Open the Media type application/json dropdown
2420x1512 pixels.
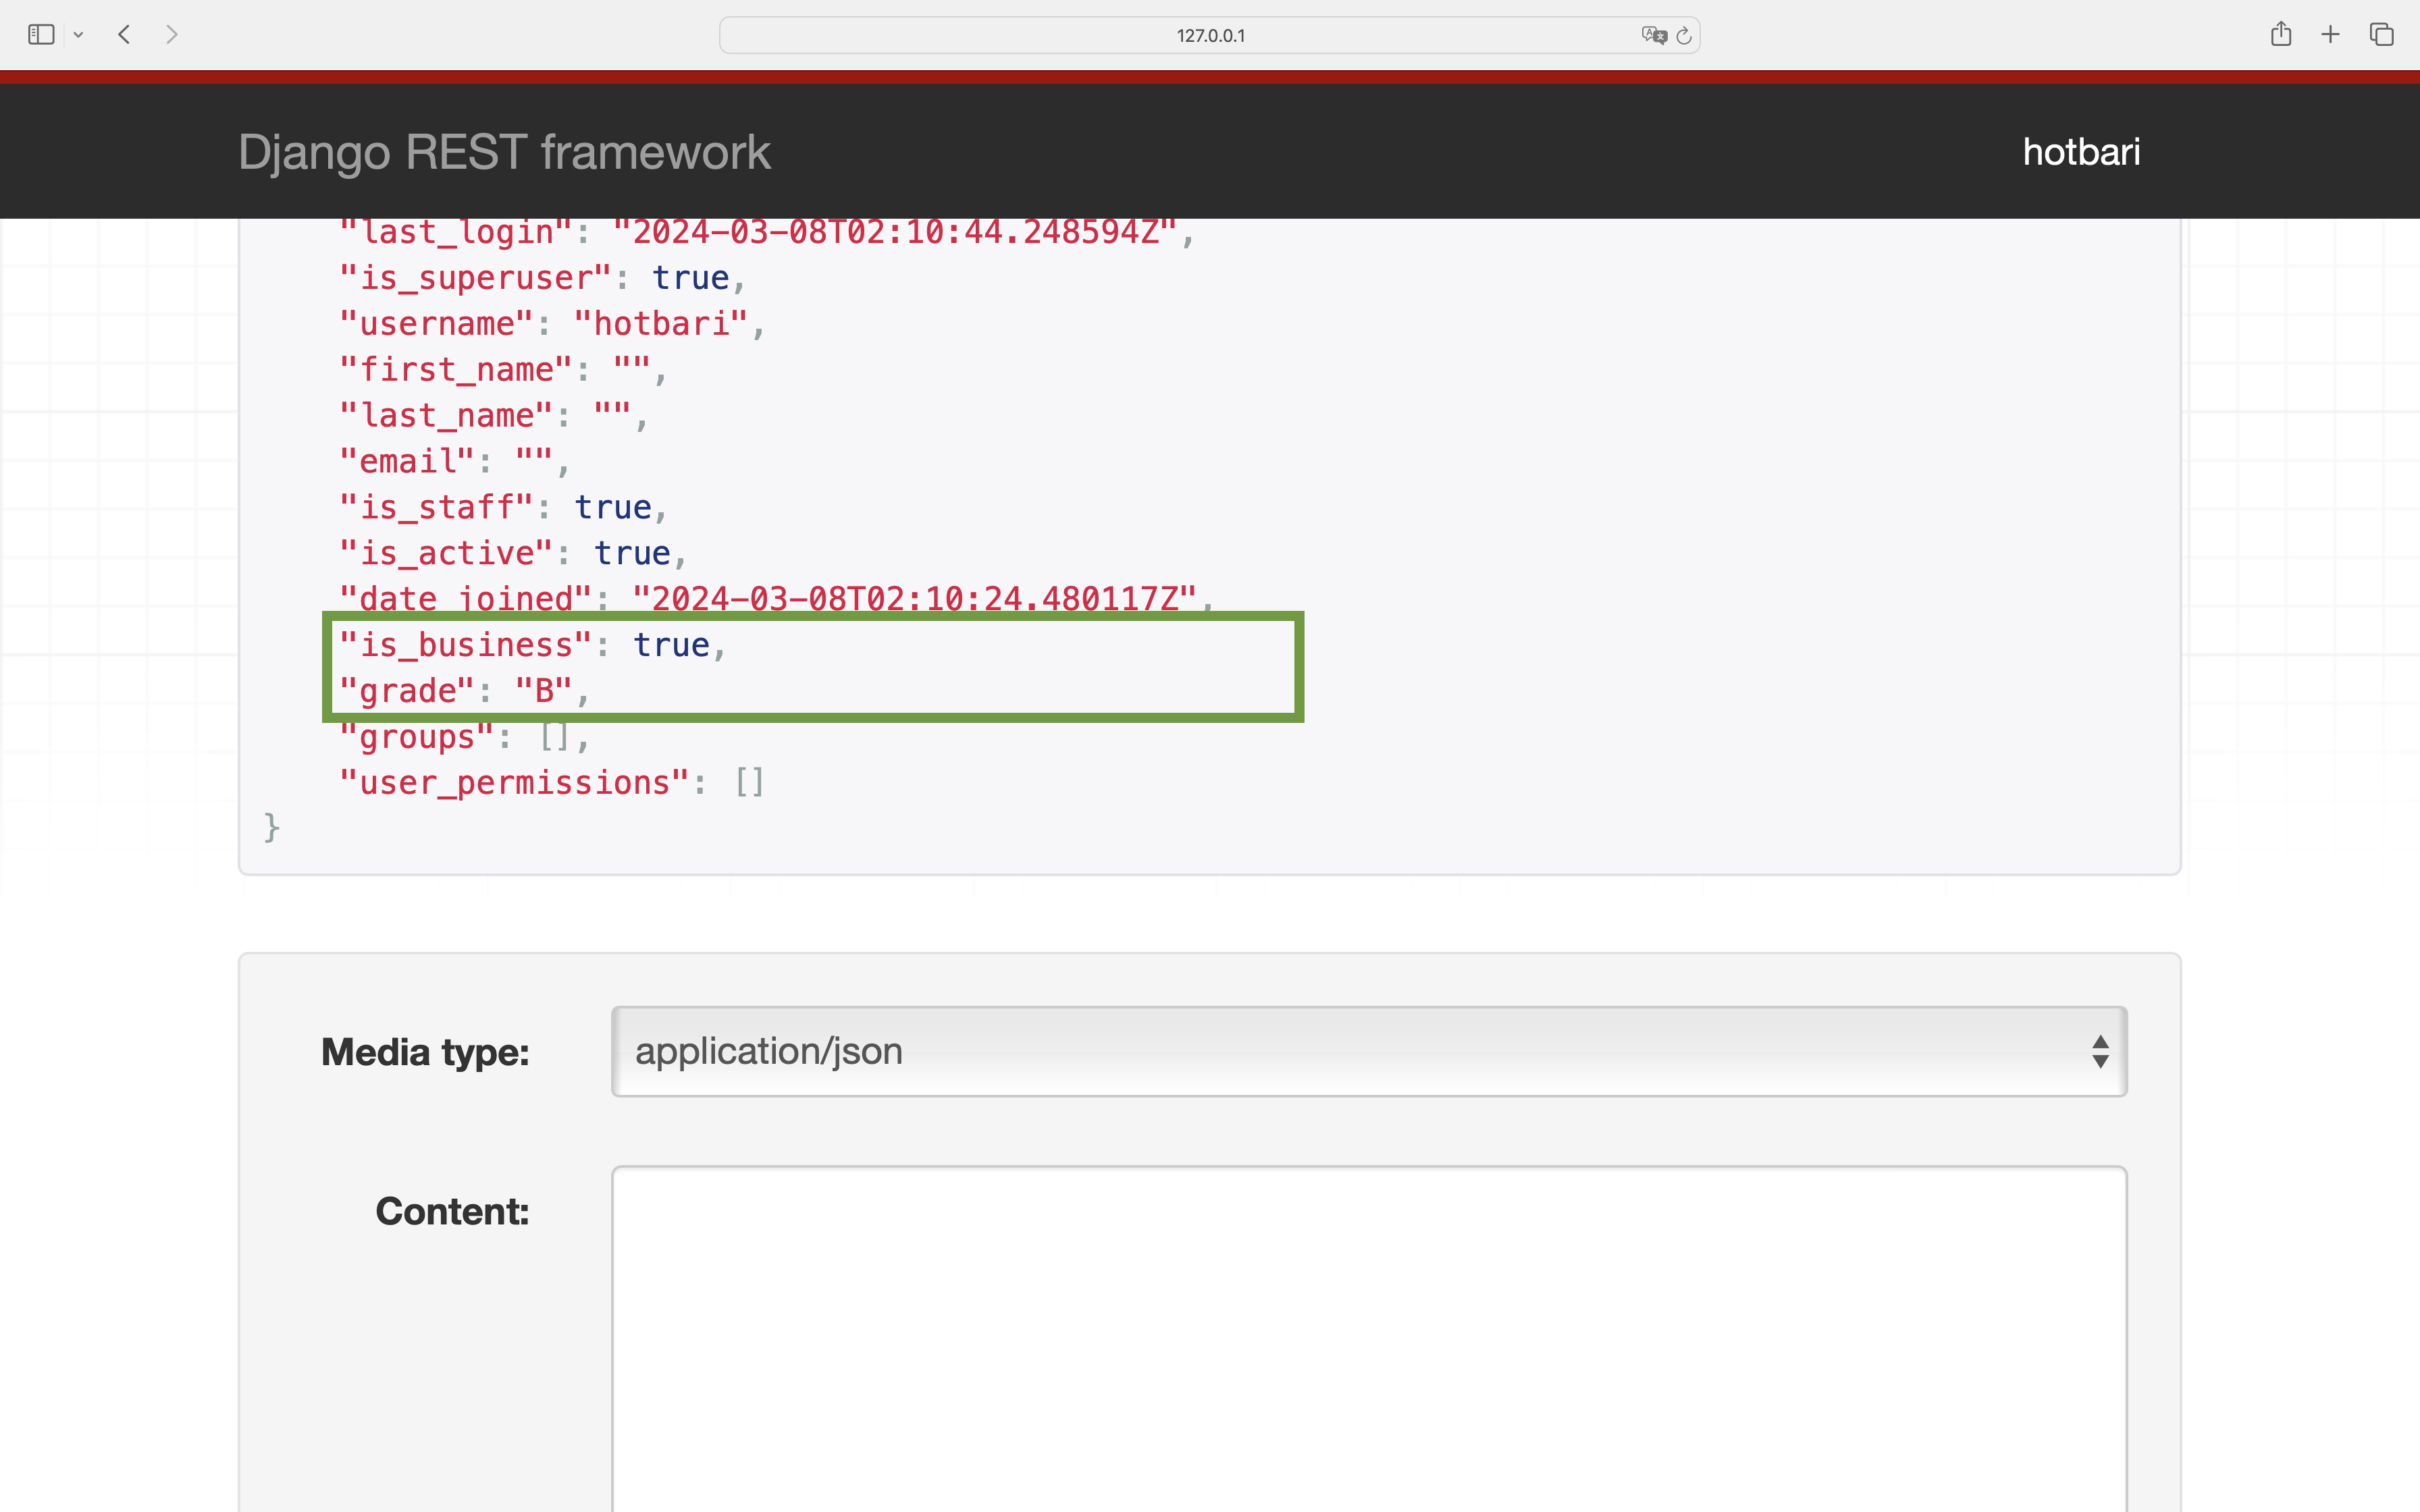tap(1369, 1051)
